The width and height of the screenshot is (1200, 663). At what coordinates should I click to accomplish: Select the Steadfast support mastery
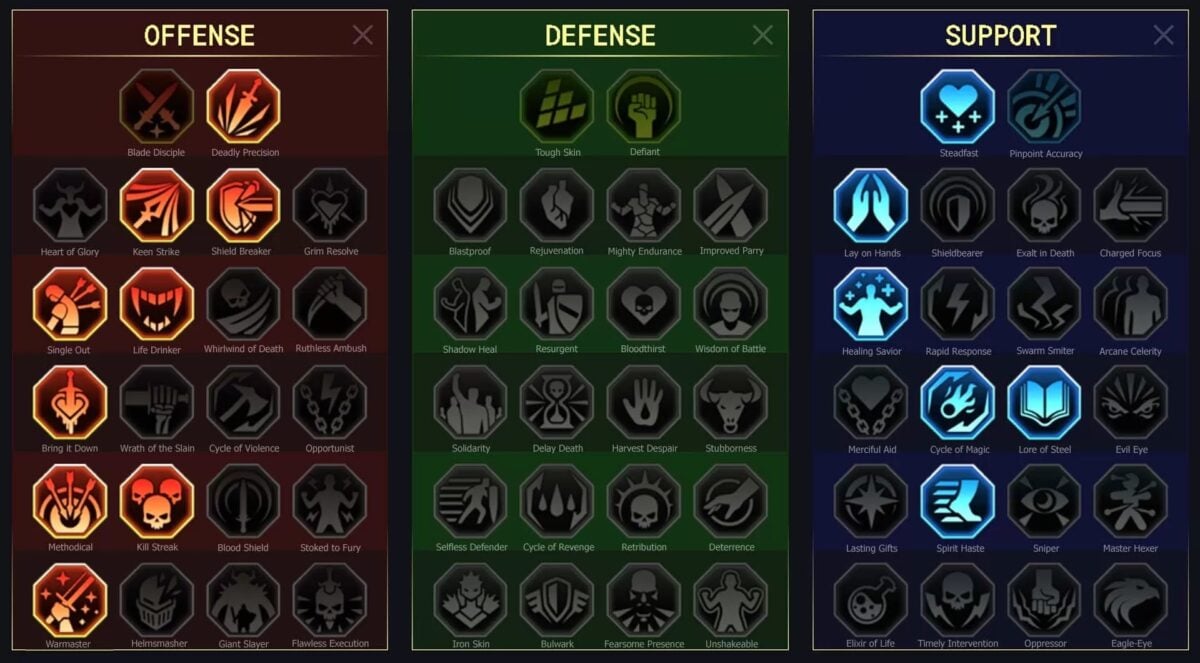tap(958, 106)
